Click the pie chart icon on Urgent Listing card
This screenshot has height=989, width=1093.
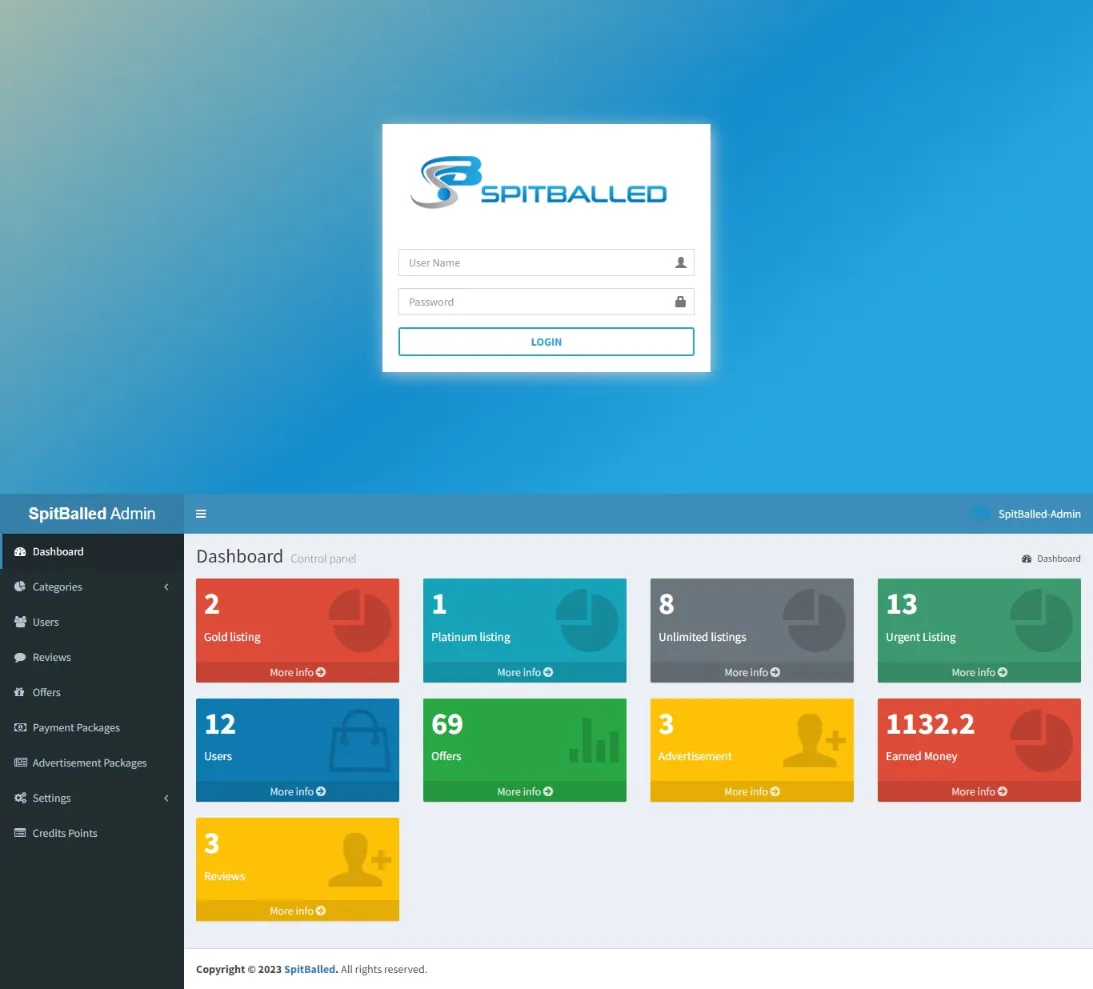tap(1041, 620)
